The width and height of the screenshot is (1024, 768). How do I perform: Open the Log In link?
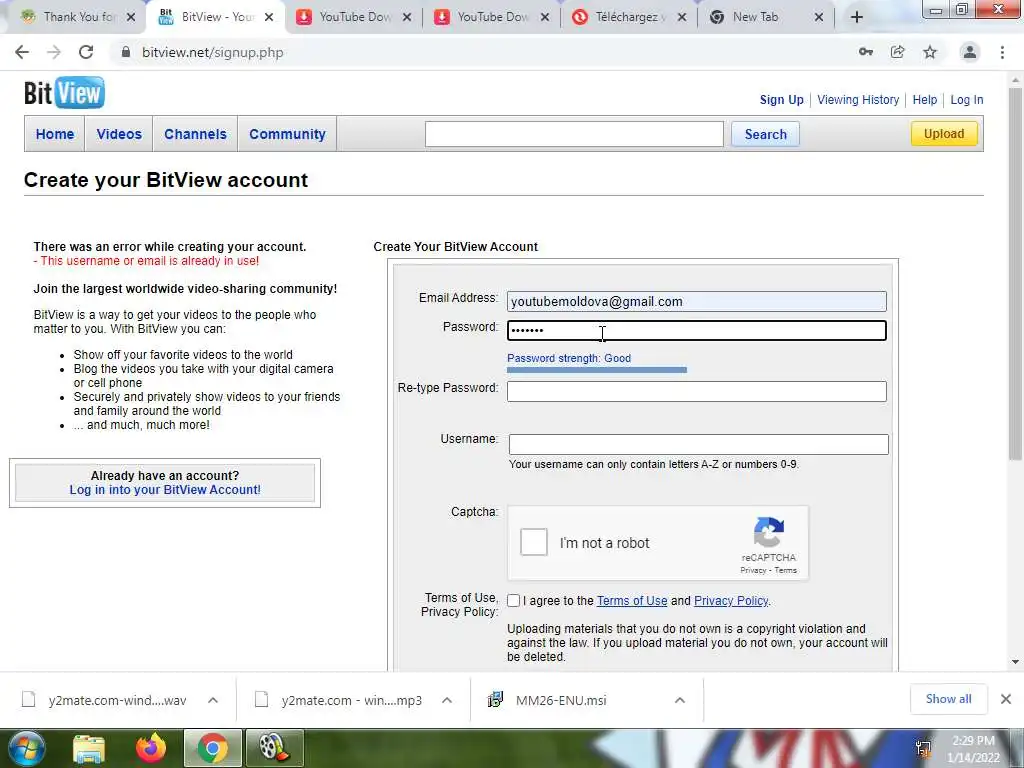click(967, 100)
